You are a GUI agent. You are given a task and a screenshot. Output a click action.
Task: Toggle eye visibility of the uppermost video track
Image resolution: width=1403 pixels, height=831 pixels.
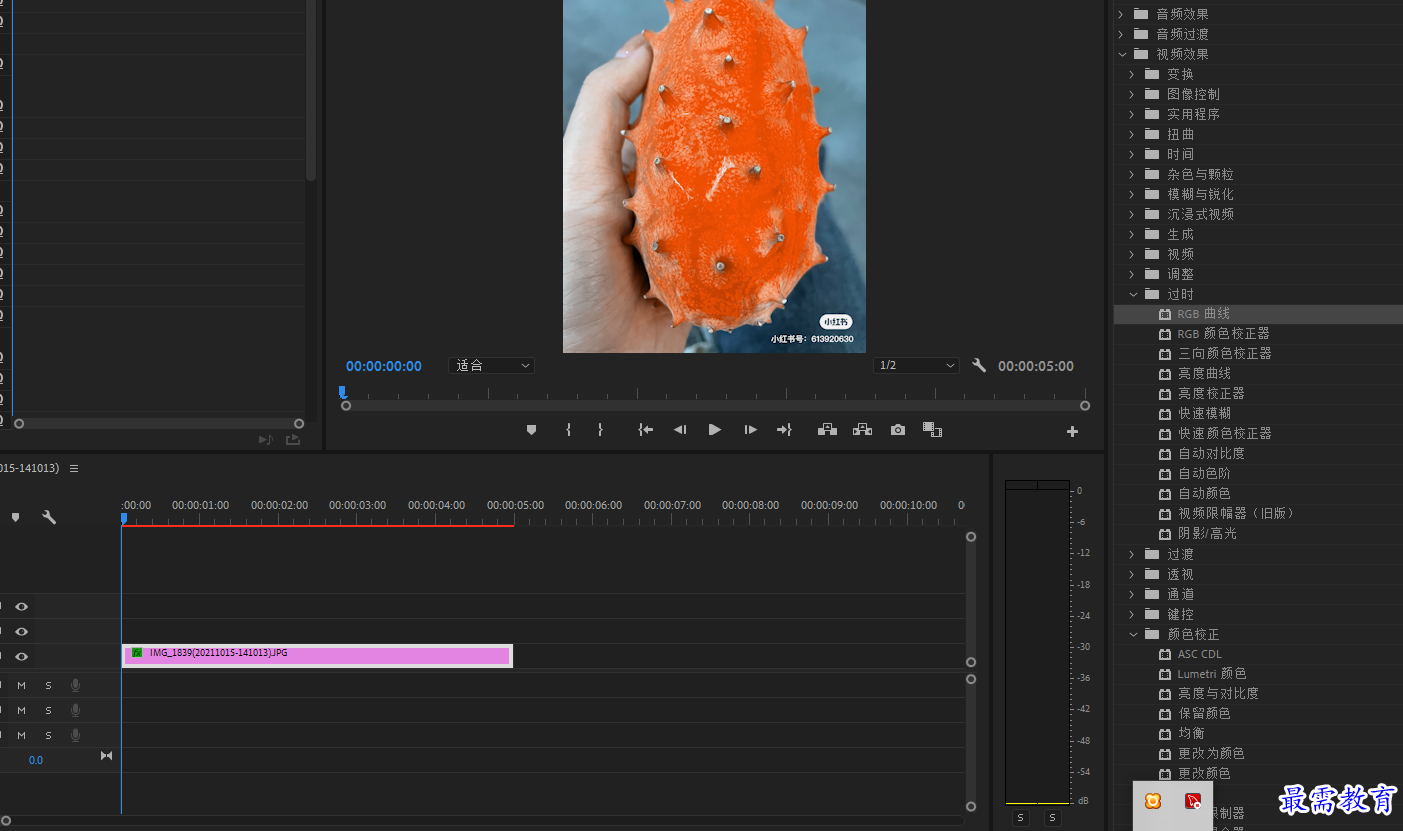tap(21, 606)
